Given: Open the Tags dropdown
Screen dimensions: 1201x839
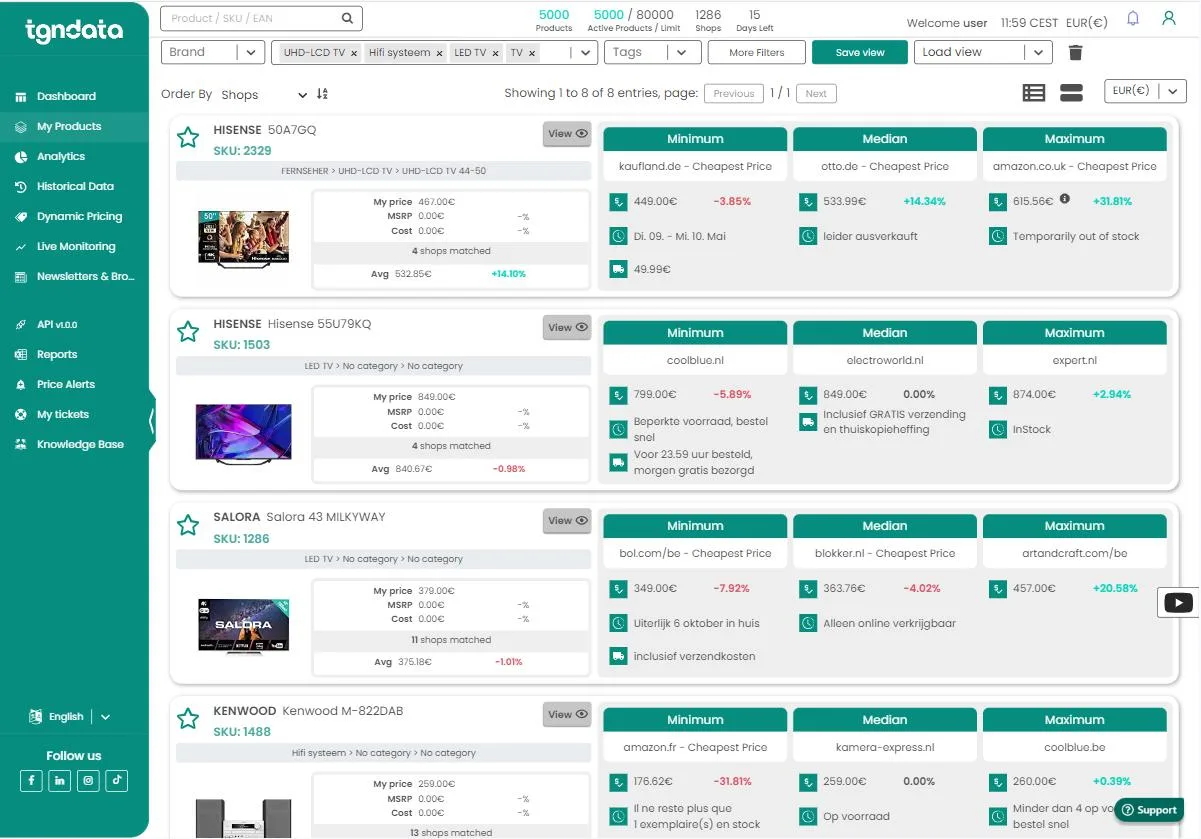Looking at the screenshot, I should [x=652, y=52].
